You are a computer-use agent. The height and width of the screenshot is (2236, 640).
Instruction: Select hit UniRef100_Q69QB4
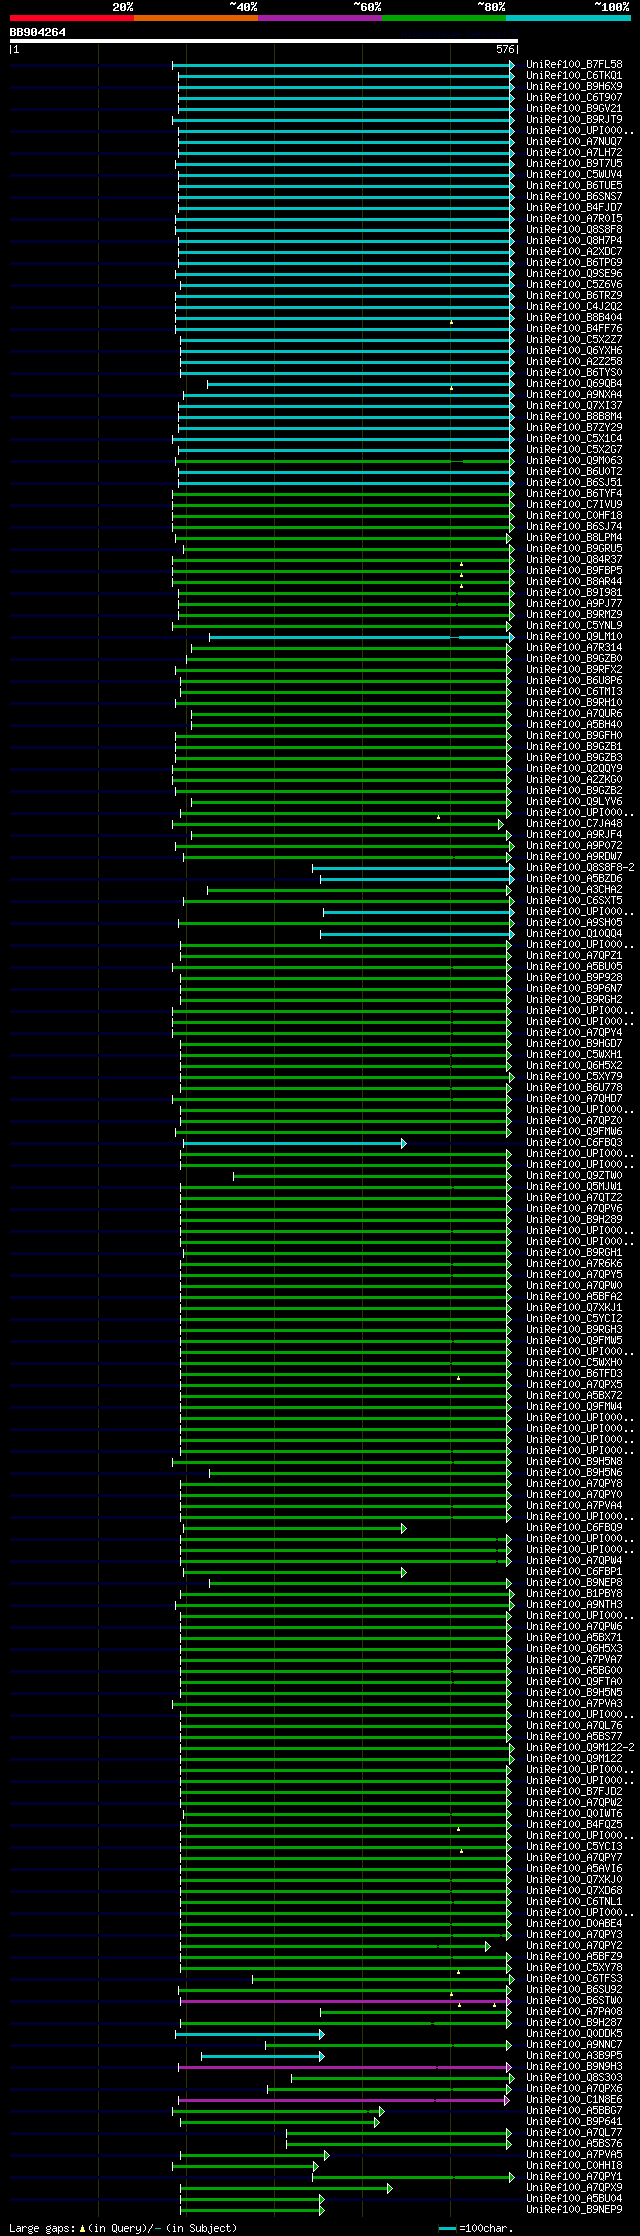574,384
